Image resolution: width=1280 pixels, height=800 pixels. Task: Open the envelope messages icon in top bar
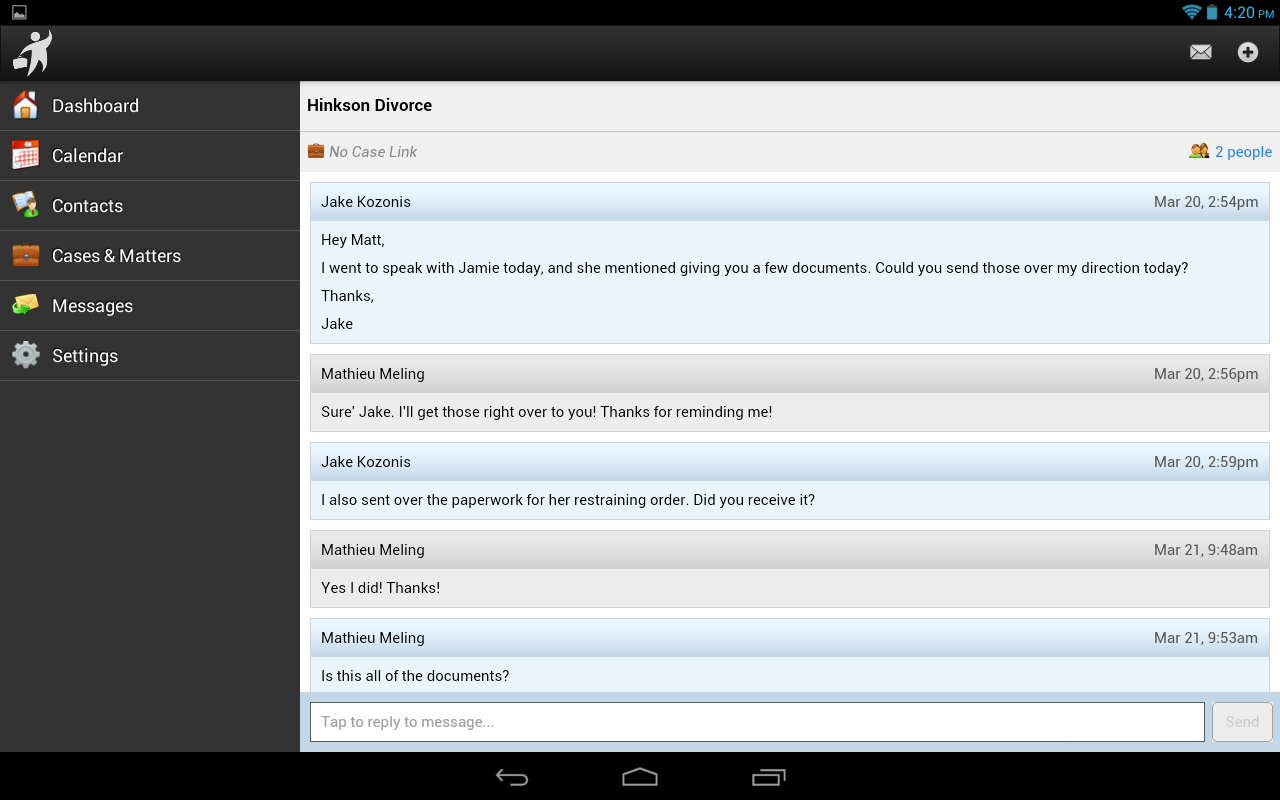coord(1201,52)
